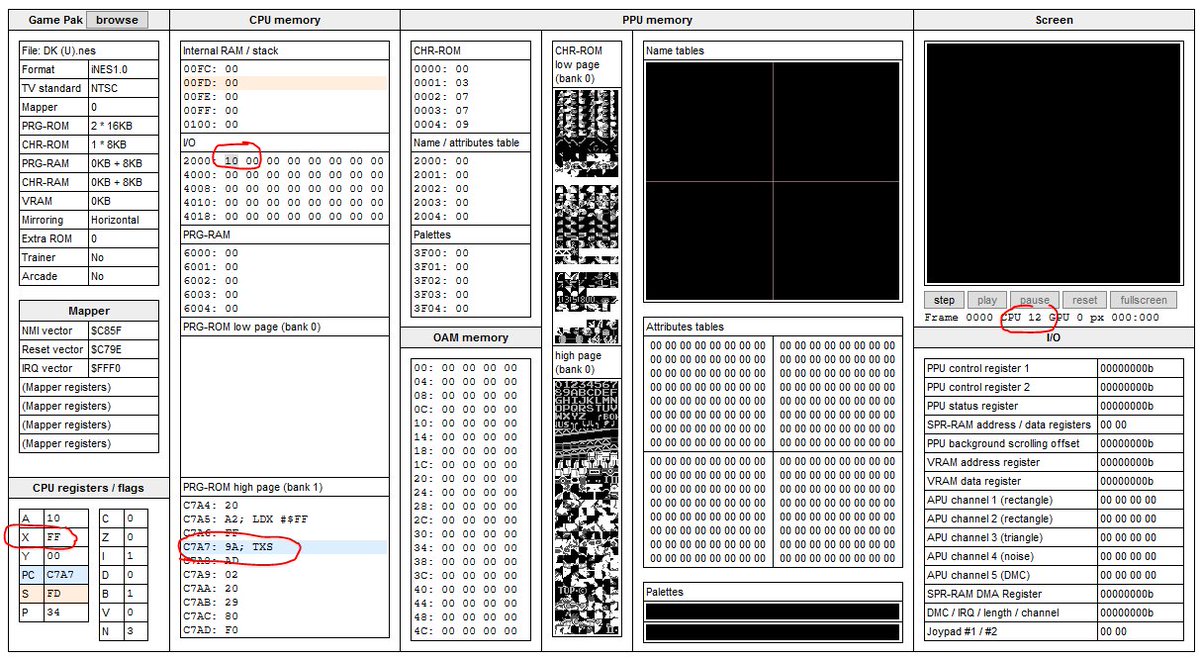Click the N flag value

point(136,631)
